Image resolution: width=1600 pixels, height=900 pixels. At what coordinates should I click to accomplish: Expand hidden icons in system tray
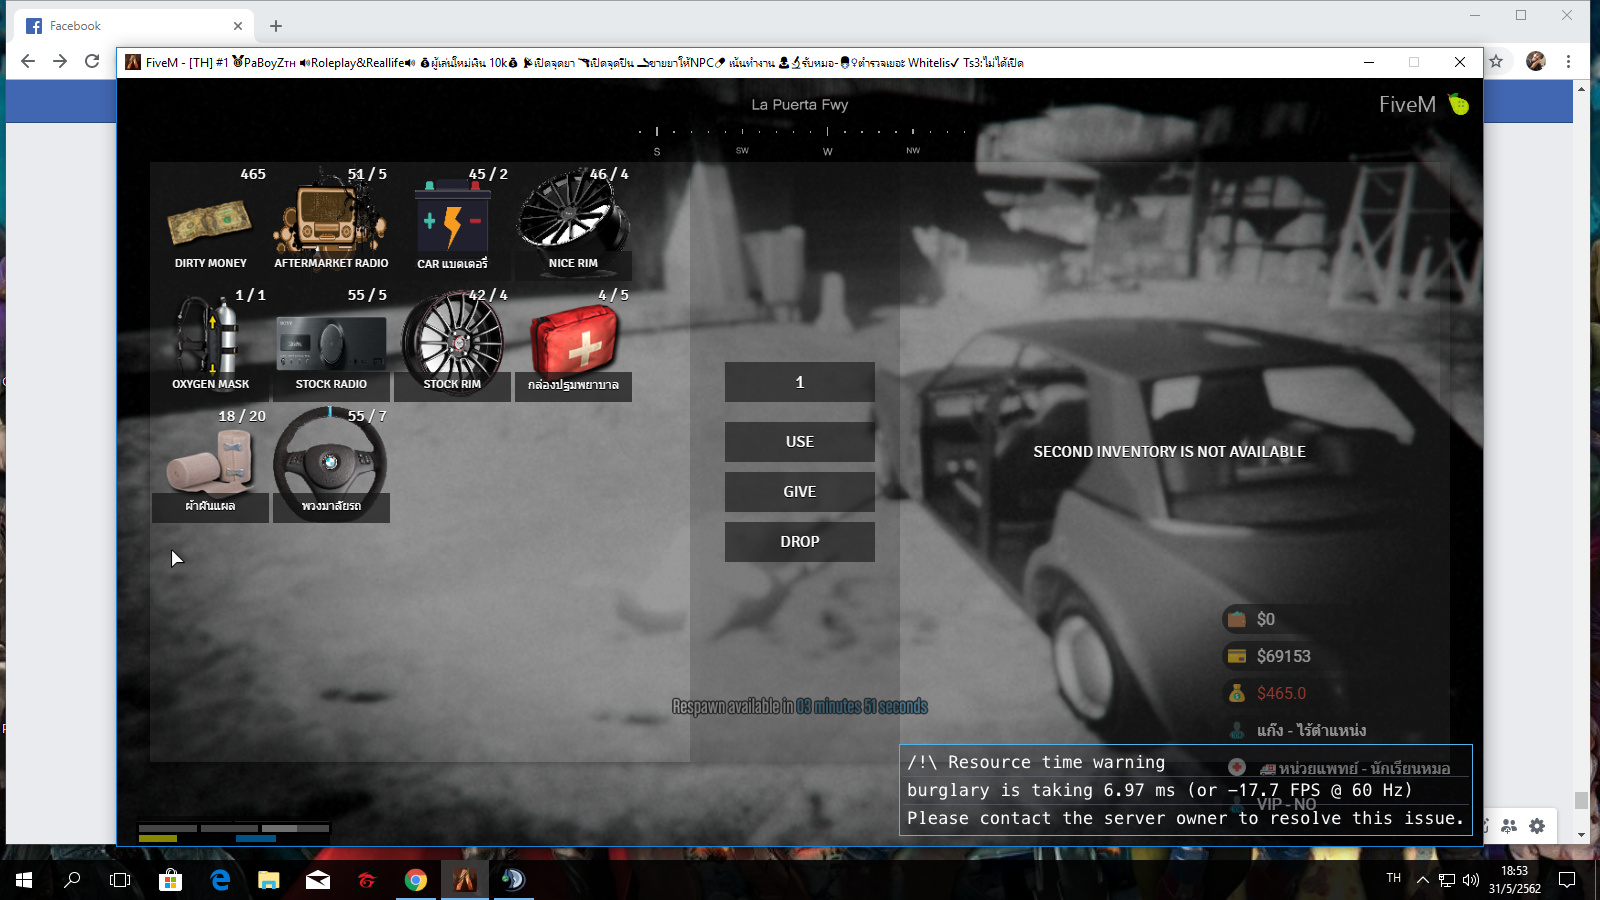[x=1421, y=881]
